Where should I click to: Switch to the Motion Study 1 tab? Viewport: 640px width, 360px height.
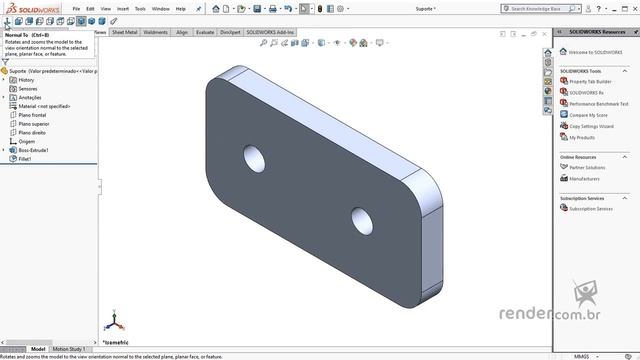(x=69, y=349)
